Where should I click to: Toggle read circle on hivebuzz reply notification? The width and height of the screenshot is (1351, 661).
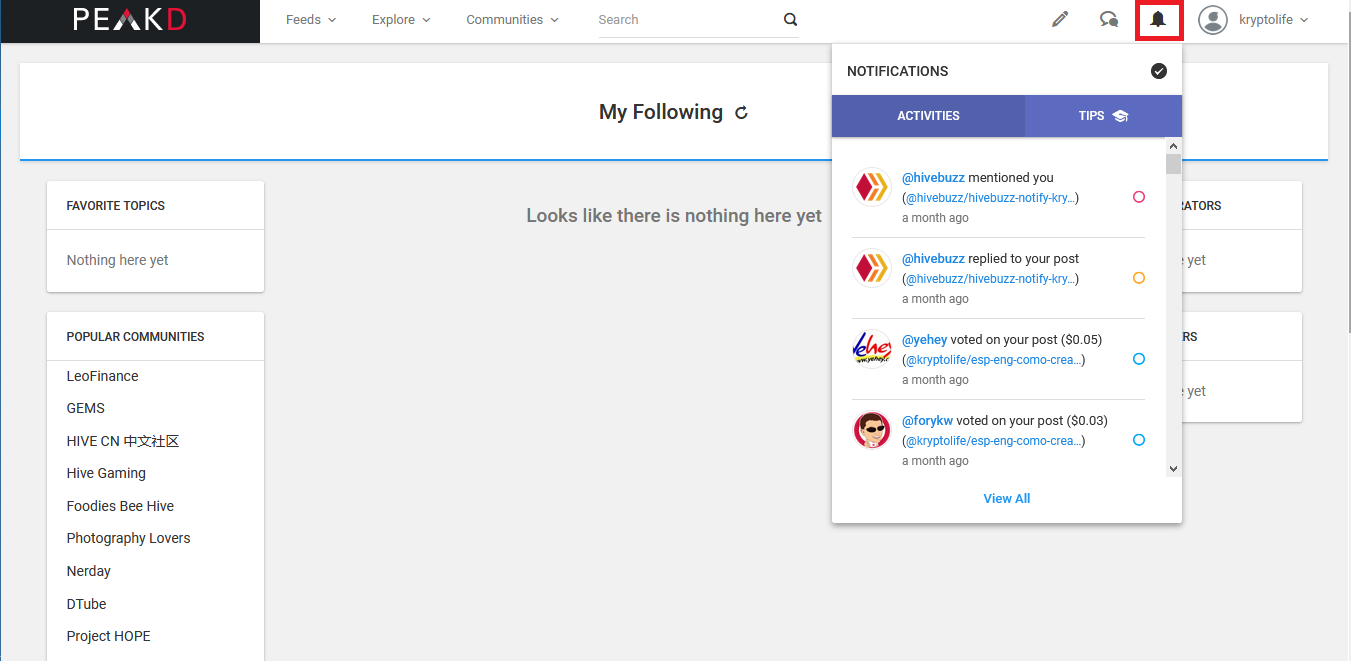point(1139,278)
